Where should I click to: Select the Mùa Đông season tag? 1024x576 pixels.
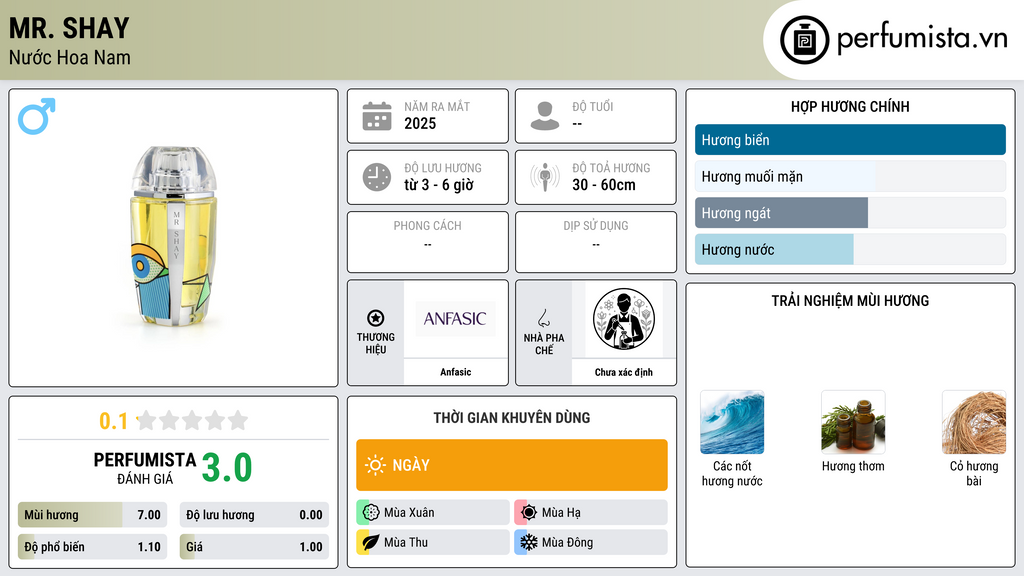tap(591, 542)
